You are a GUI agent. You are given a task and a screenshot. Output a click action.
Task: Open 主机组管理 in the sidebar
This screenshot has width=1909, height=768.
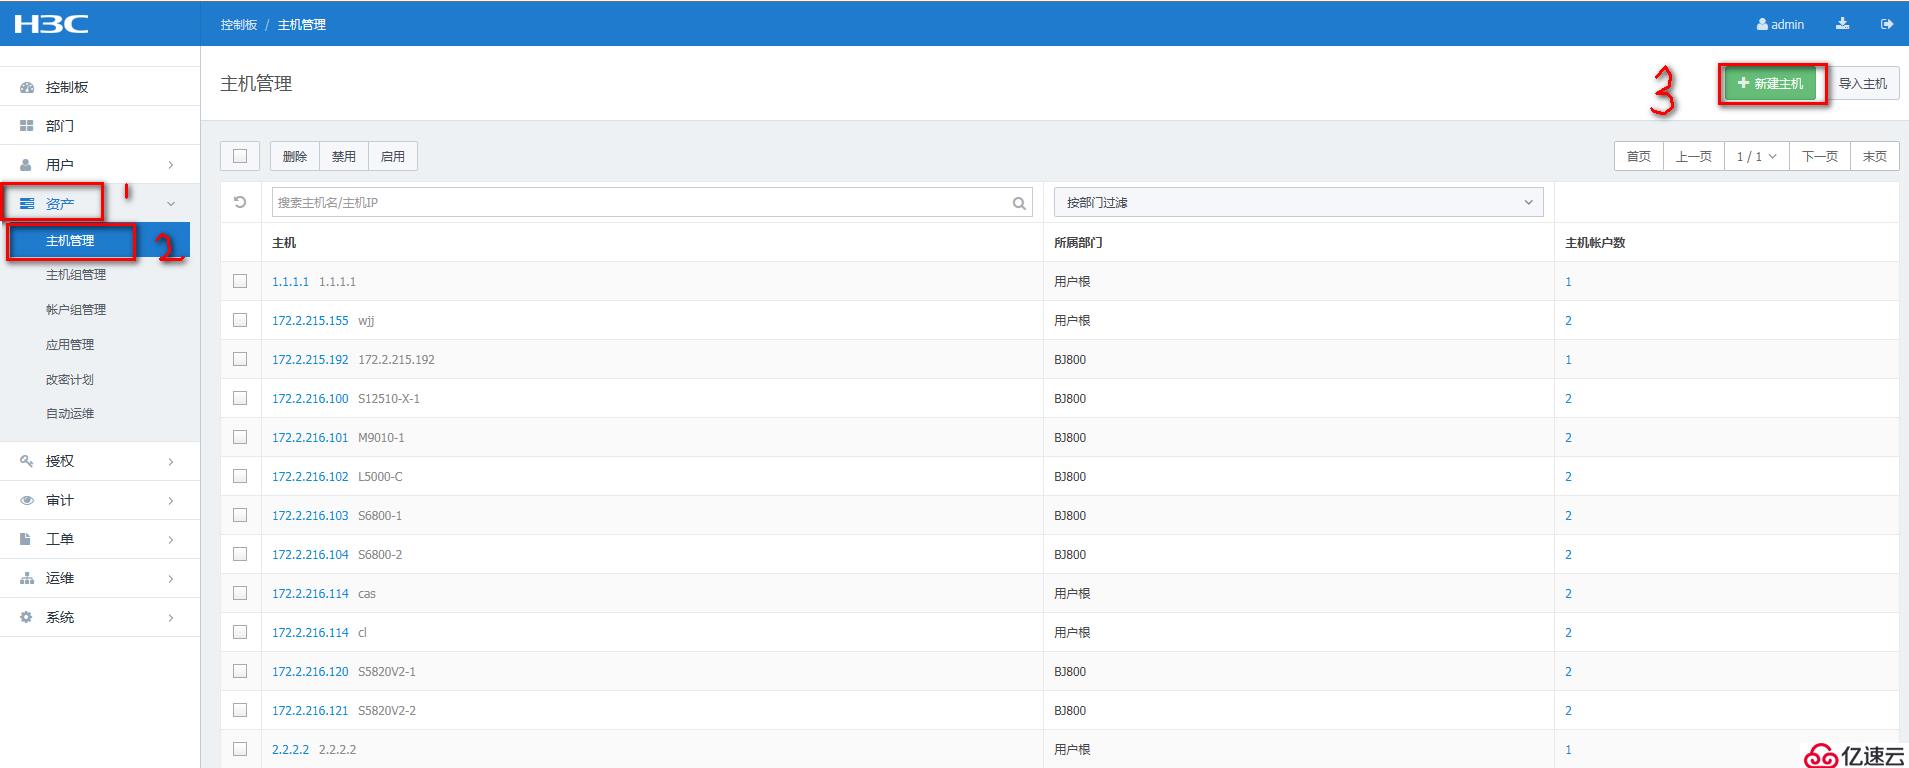coord(76,275)
